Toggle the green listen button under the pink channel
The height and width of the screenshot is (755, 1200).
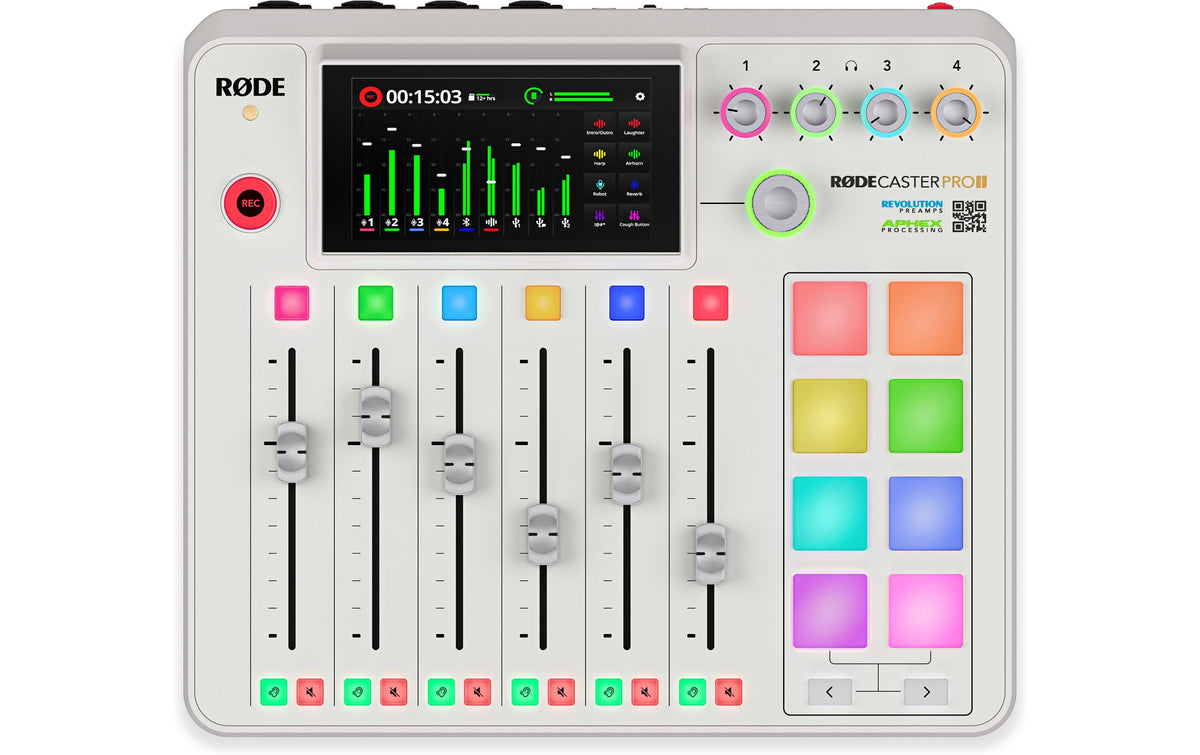pyautogui.click(x=273, y=691)
